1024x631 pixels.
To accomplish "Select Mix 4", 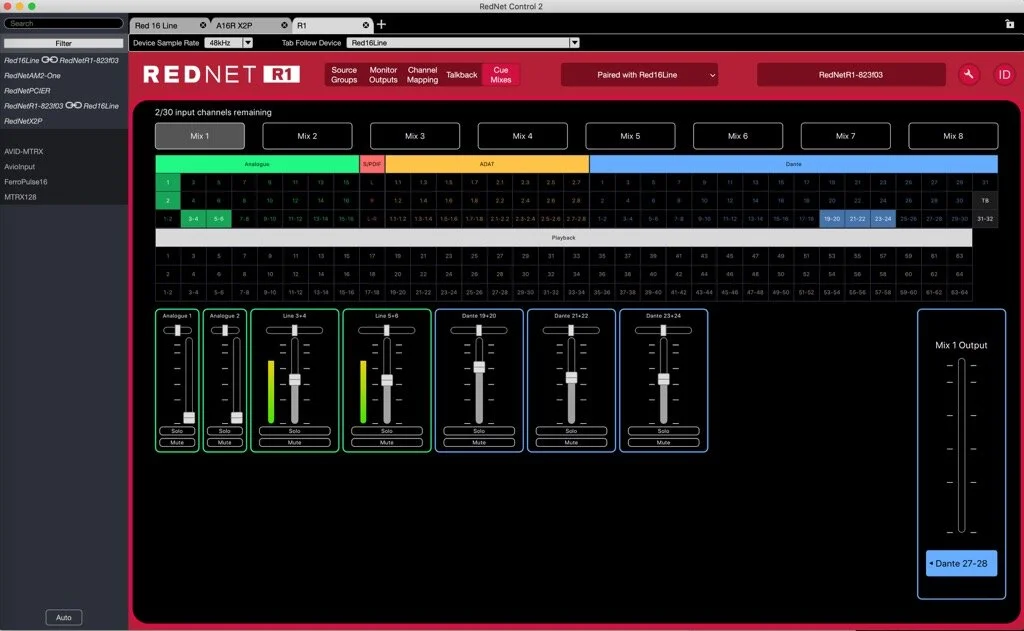I will pos(522,136).
